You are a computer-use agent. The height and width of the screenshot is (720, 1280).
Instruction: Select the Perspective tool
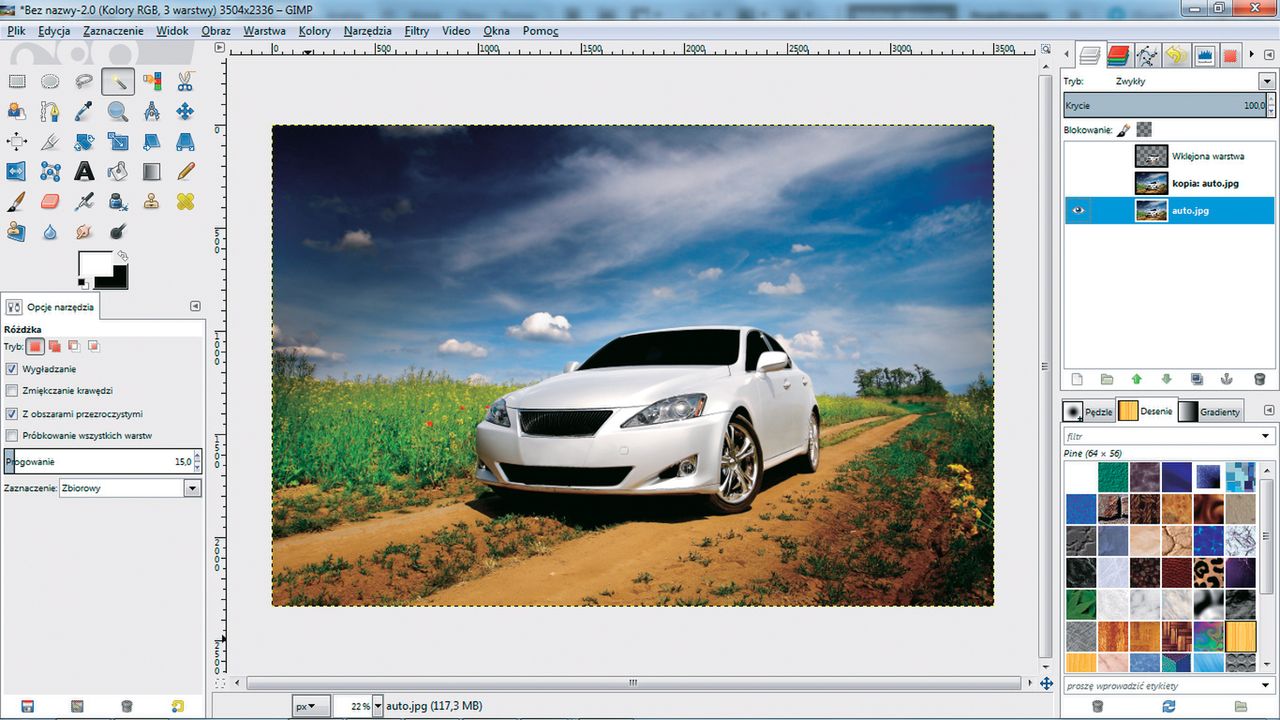[x=185, y=142]
